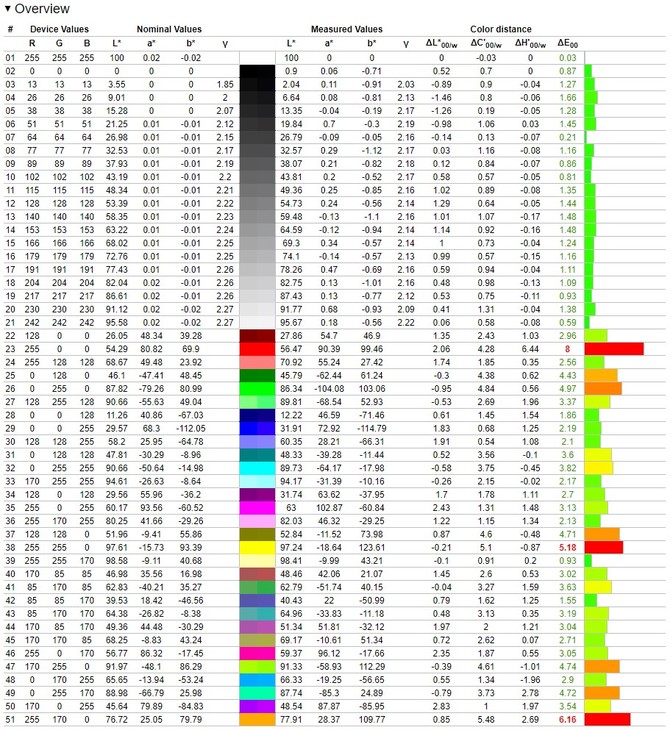This screenshot has height=730, width=670.
Task: Click nominal a* 93.56 in row 35
Action: tap(151, 508)
